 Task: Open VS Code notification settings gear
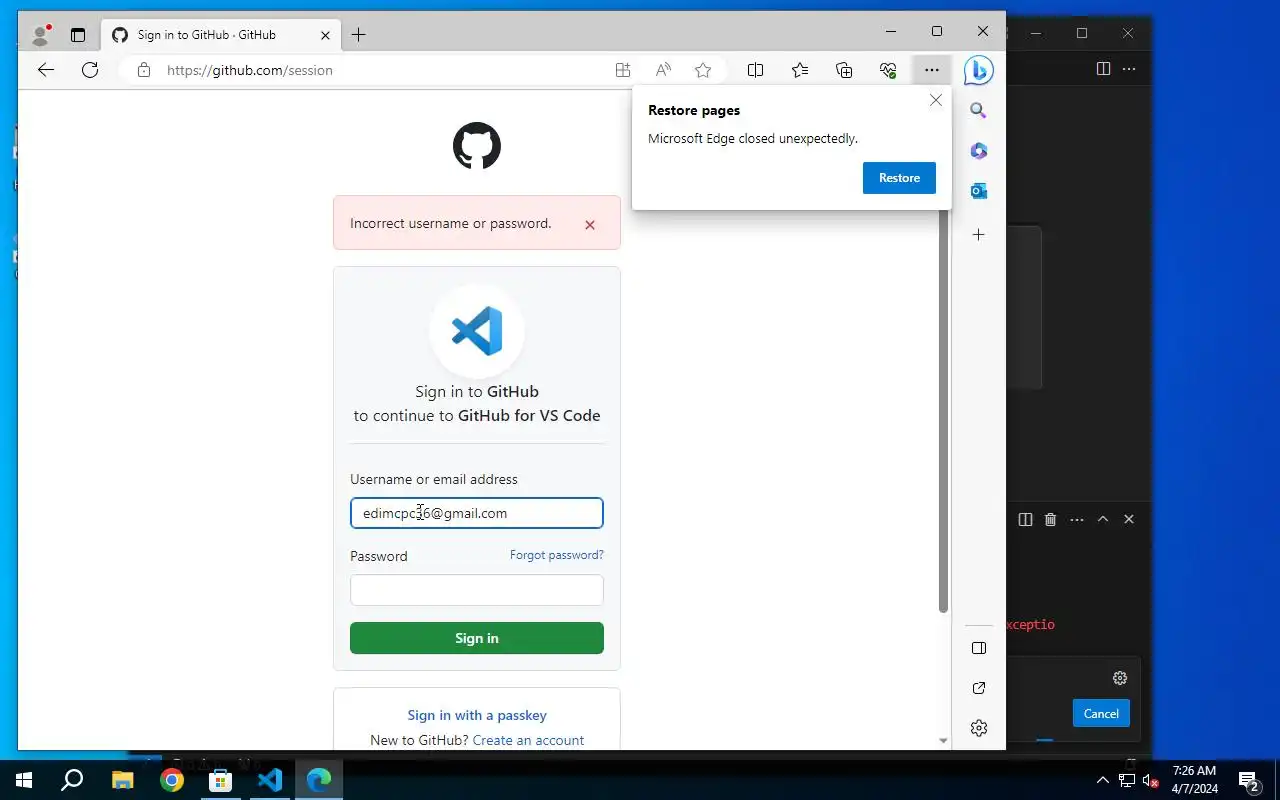[x=1120, y=678]
